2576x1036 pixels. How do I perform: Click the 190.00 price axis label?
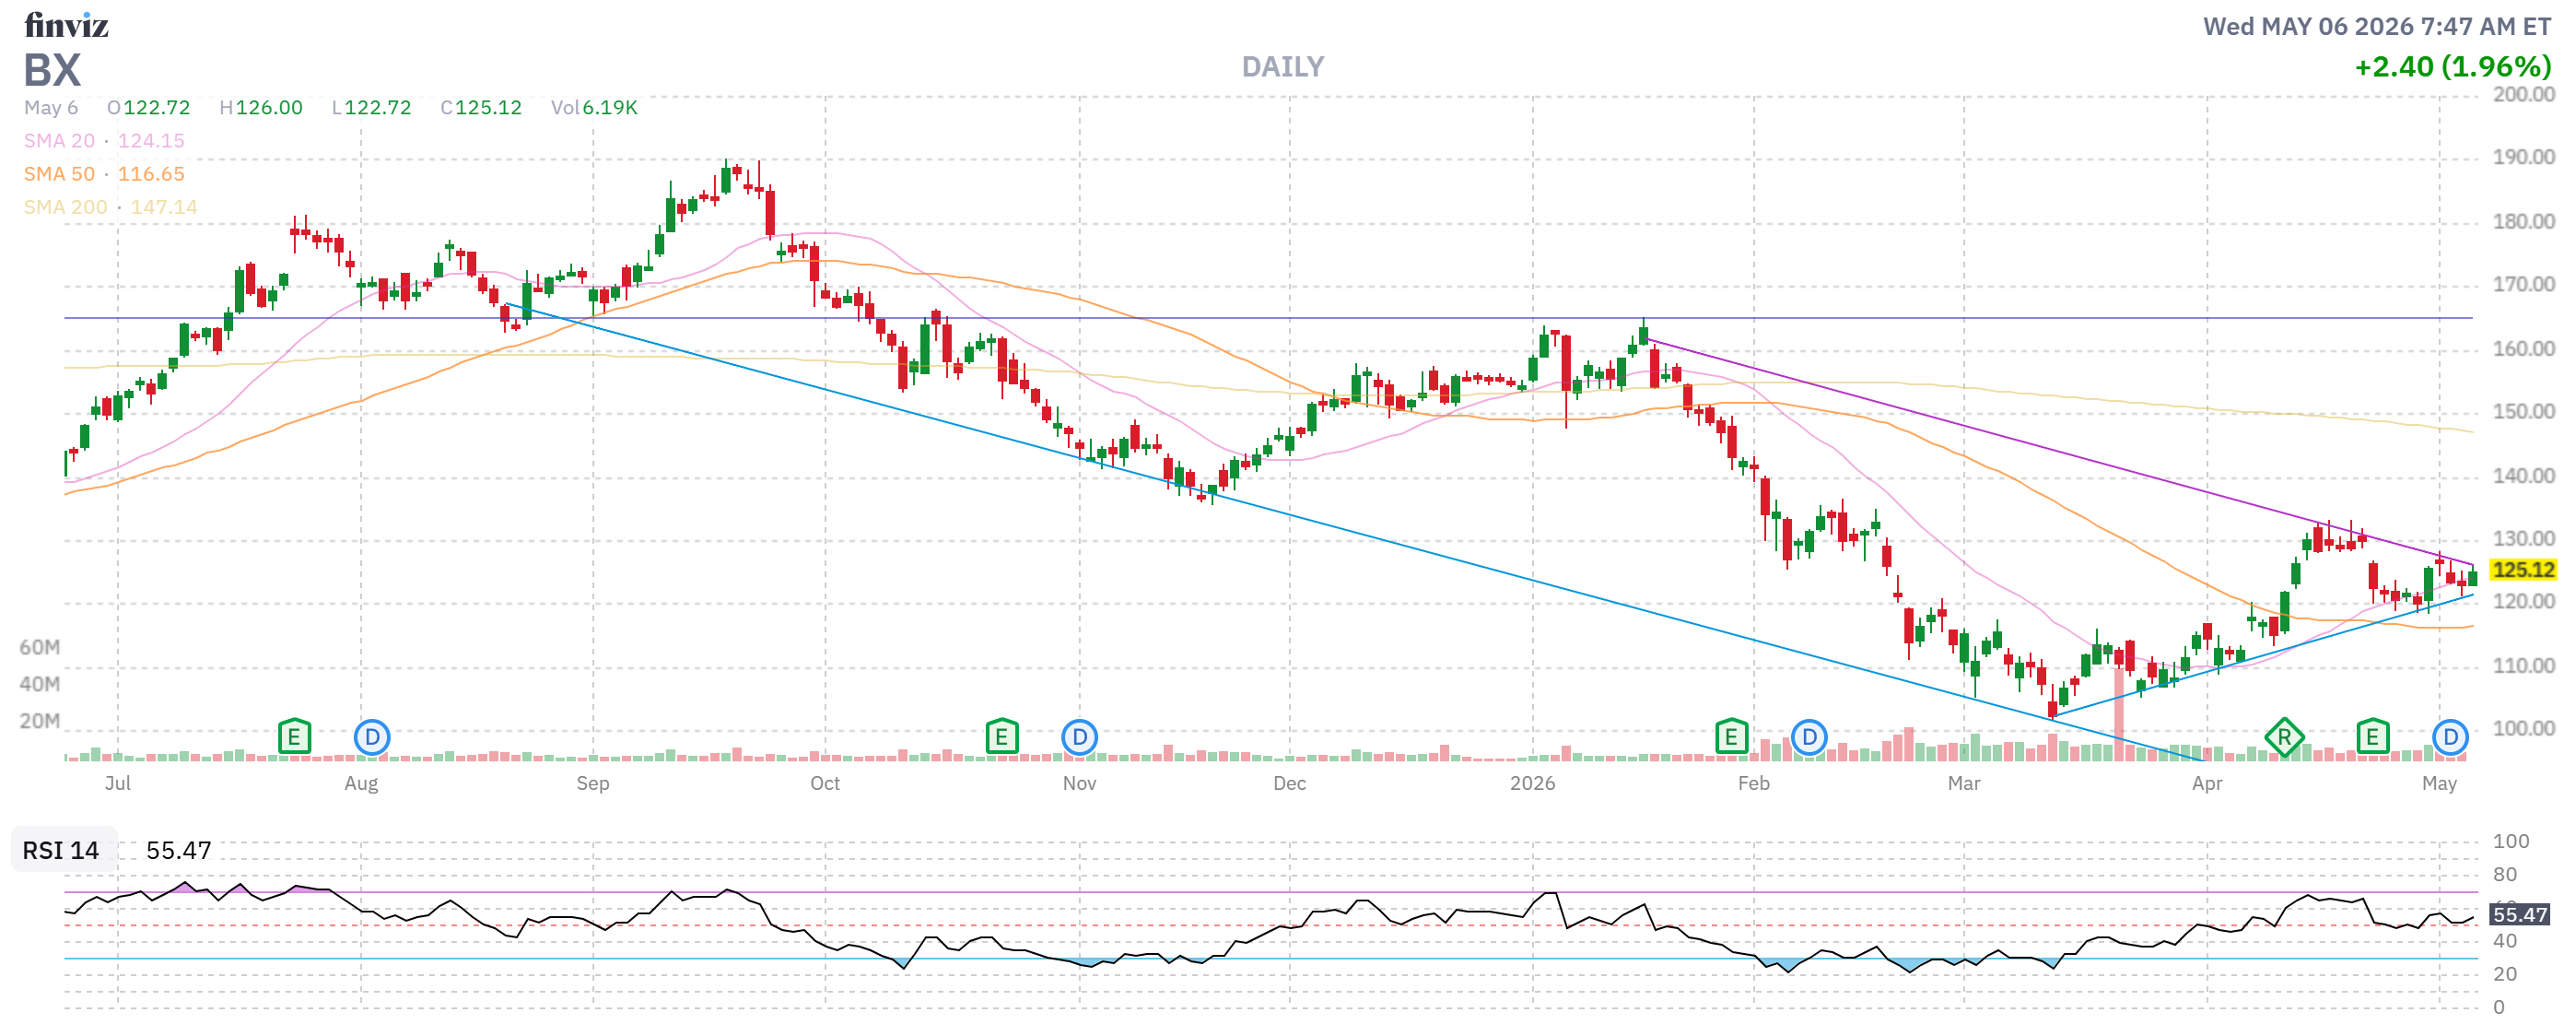pos(2523,157)
